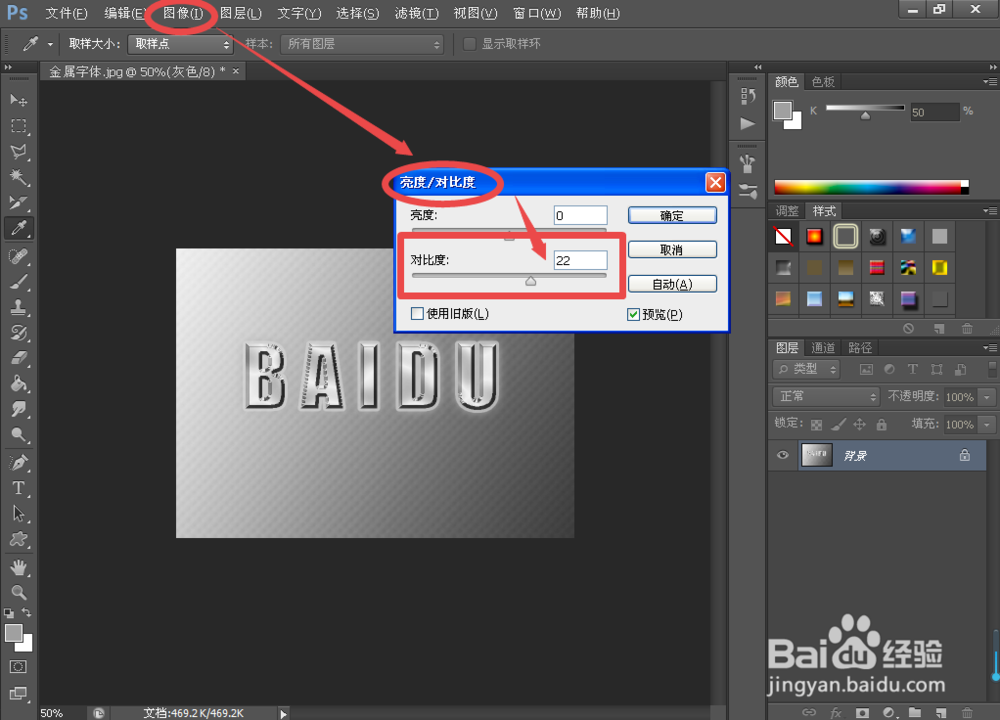The height and width of the screenshot is (720, 1000).
Task: Click the add layer style fx icon
Action: pos(835,712)
